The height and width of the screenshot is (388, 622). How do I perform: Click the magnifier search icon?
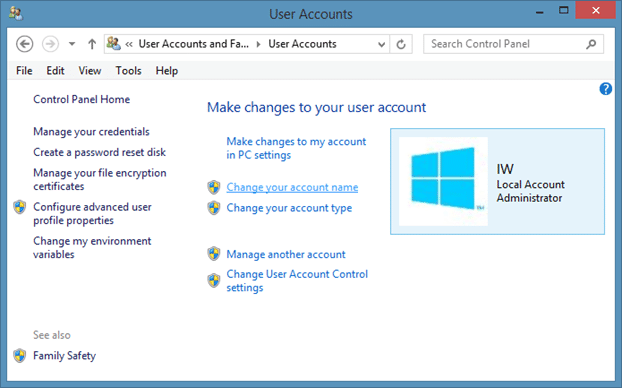click(x=591, y=44)
